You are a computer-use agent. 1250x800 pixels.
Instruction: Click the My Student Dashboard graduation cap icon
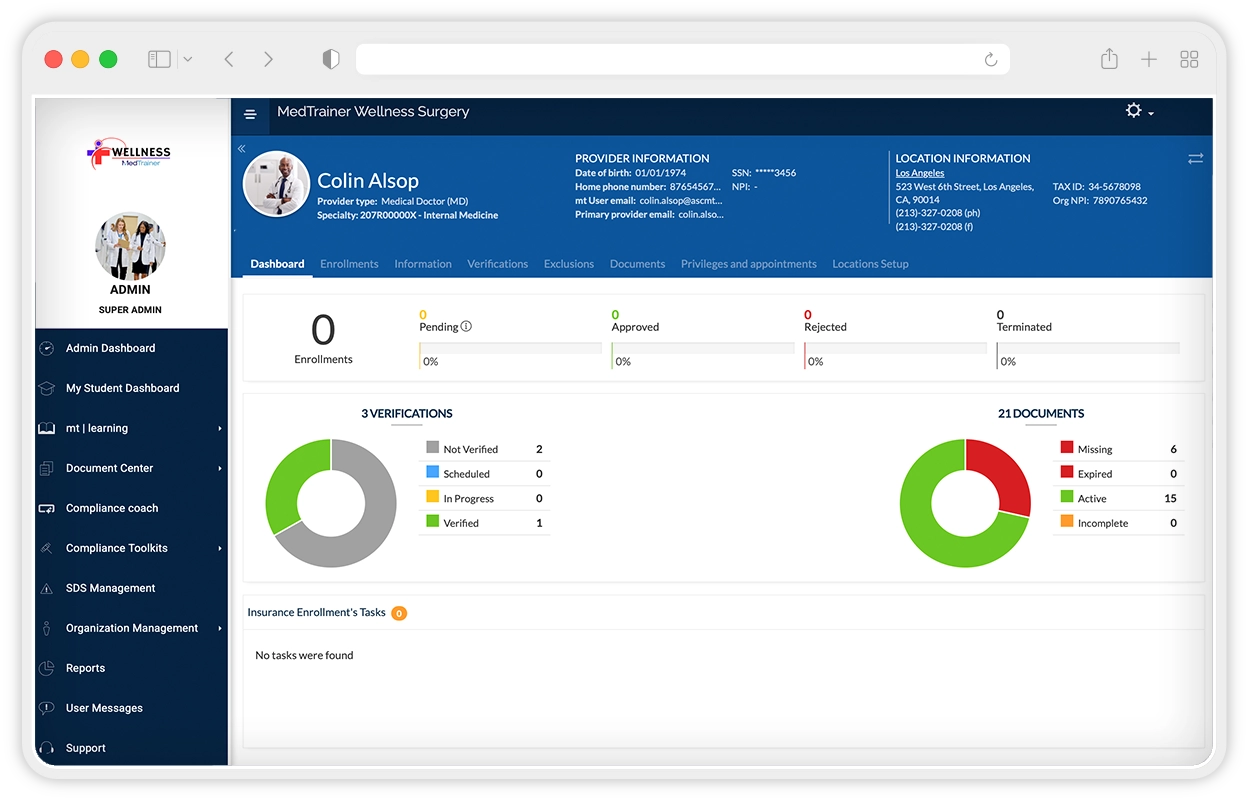[x=46, y=388]
